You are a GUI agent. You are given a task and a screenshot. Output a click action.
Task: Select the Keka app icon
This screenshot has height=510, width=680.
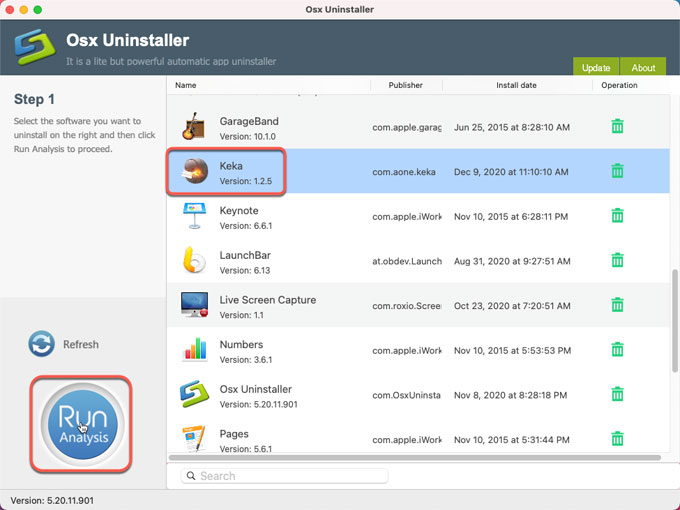pos(195,171)
